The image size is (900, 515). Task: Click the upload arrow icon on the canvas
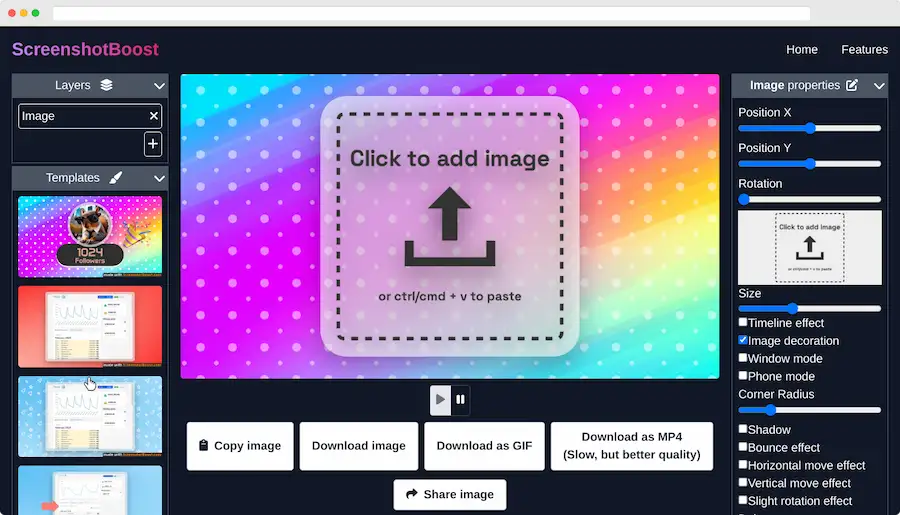point(449,227)
